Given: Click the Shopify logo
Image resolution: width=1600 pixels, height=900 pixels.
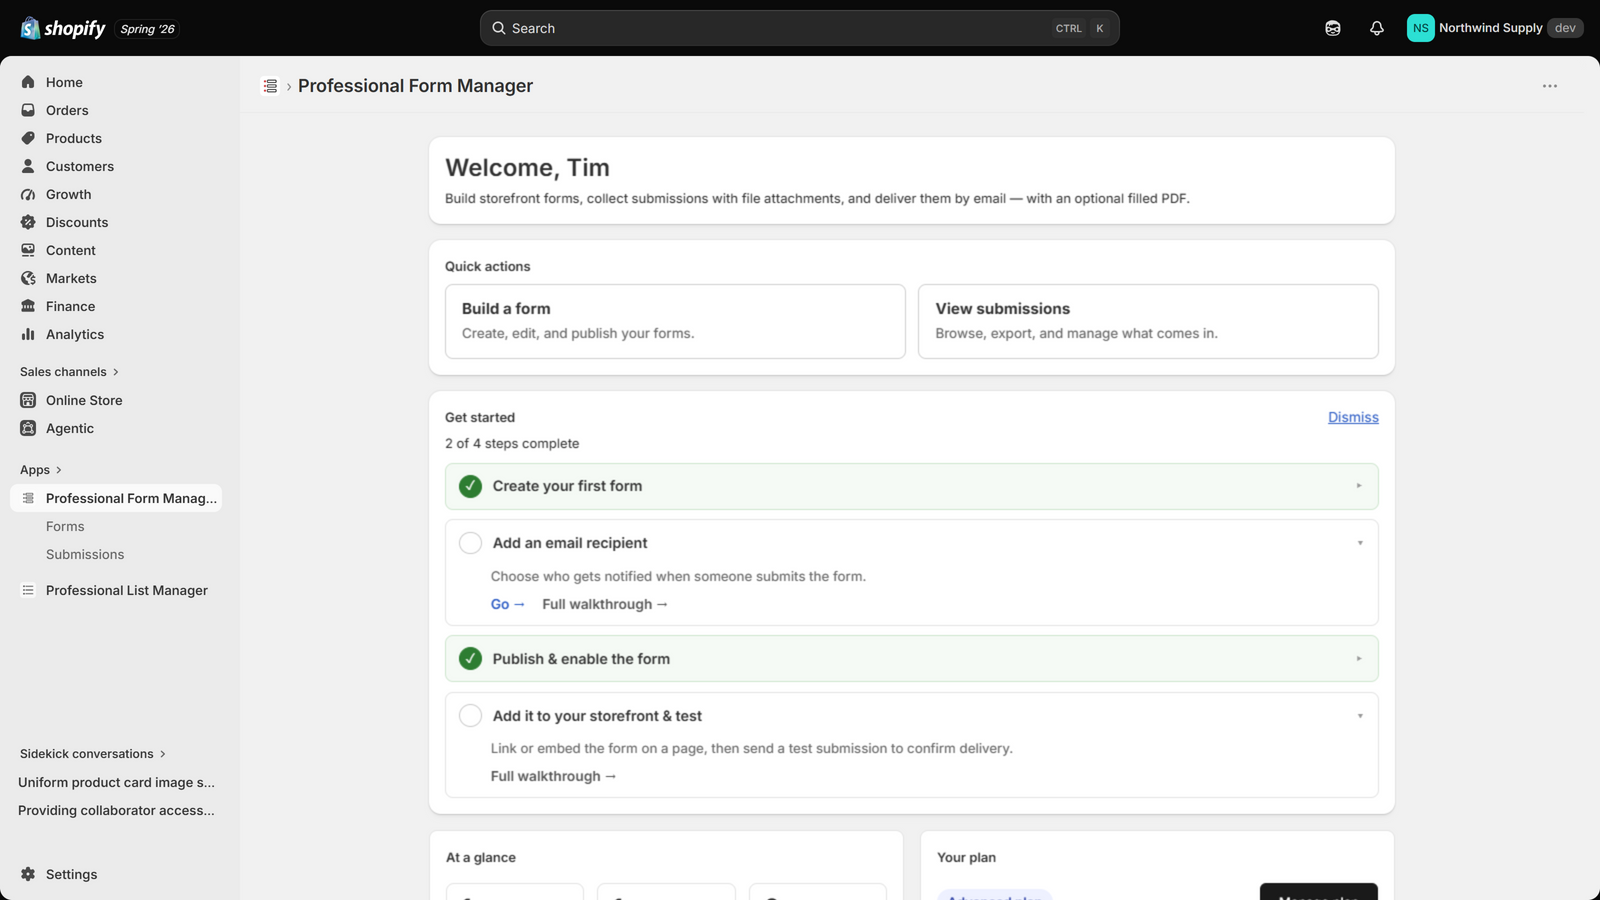Looking at the screenshot, I should click(x=63, y=28).
